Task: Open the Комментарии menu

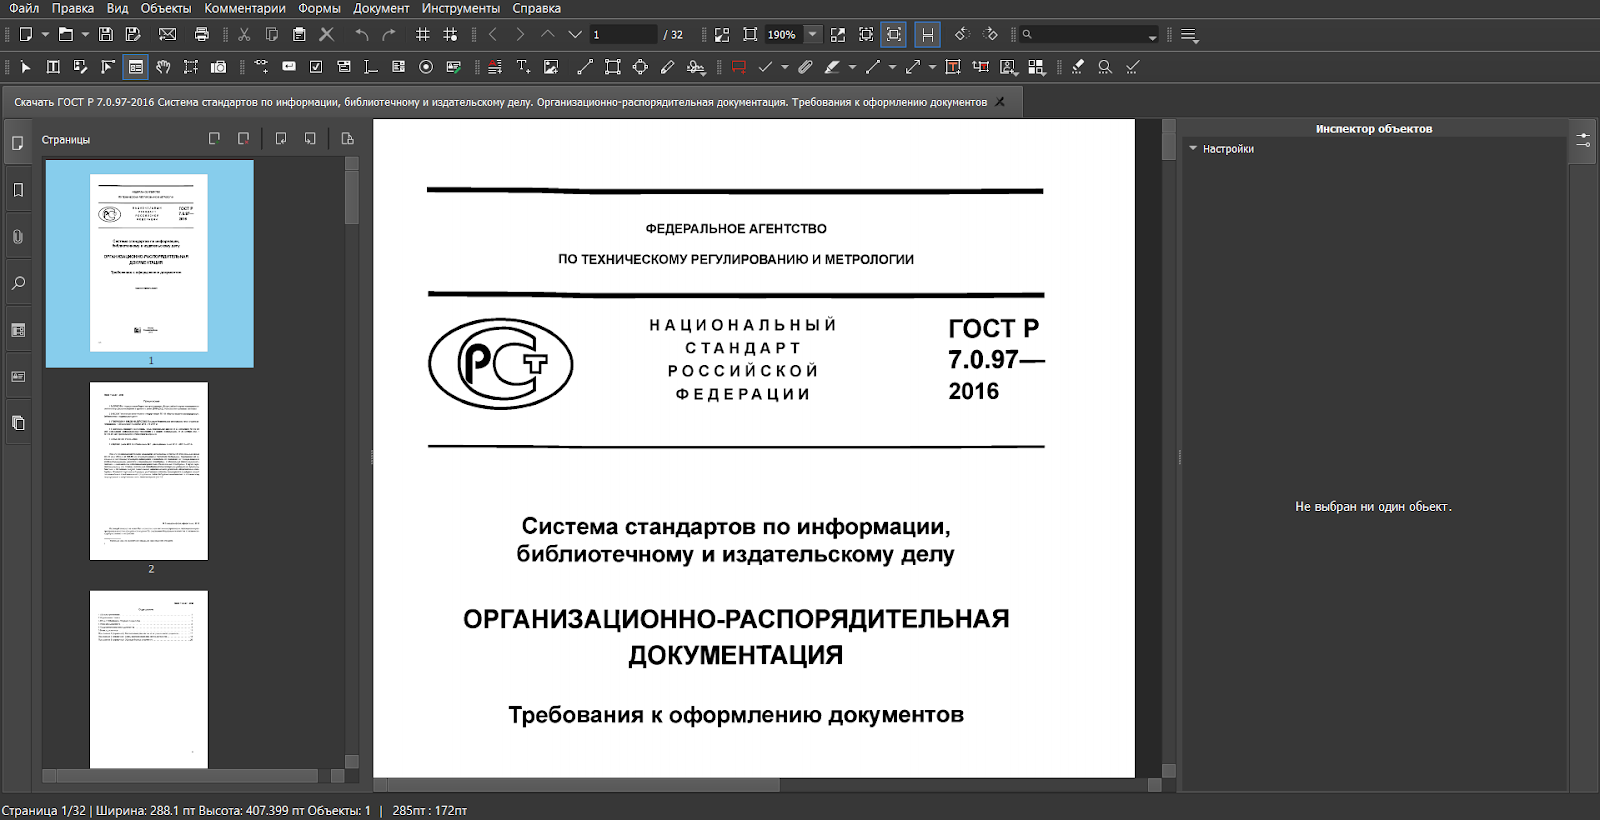Action: (x=245, y=8)
